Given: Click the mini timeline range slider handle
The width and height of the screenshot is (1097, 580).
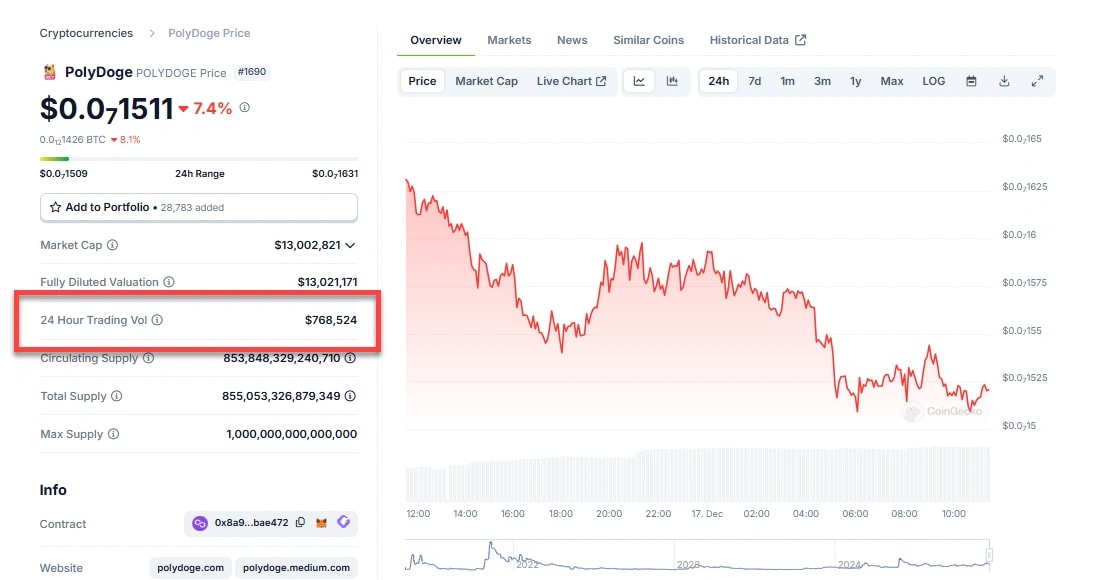Looking at the screenshot, I should point(989,555).
